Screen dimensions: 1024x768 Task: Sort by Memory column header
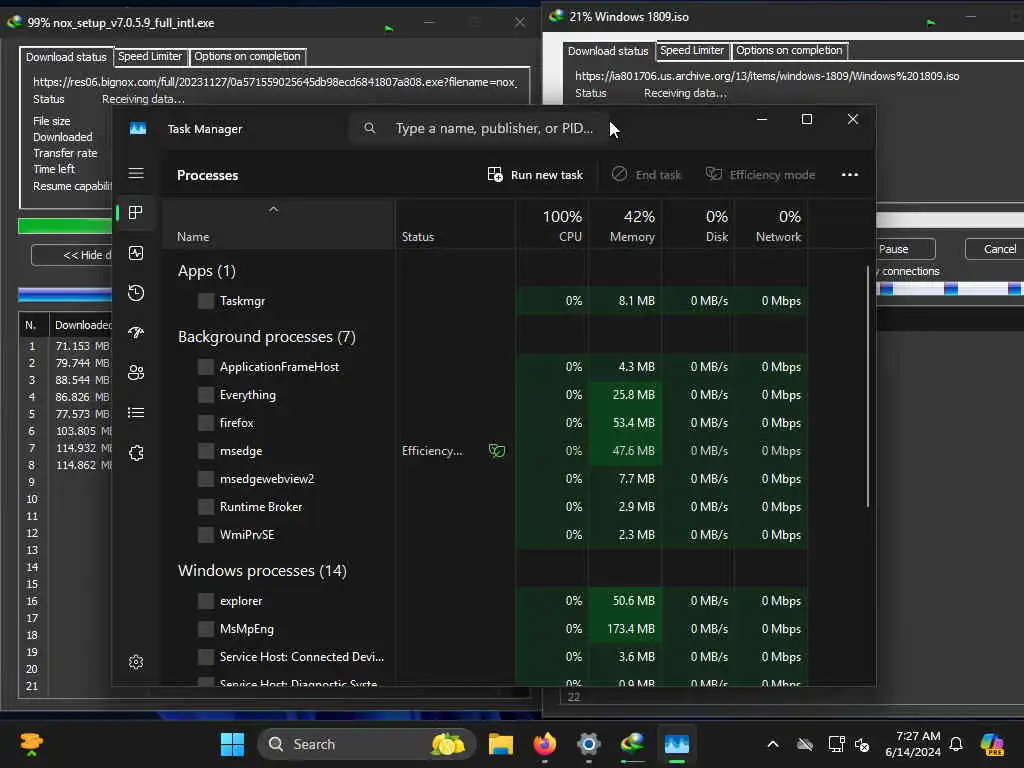coord(626,225)
